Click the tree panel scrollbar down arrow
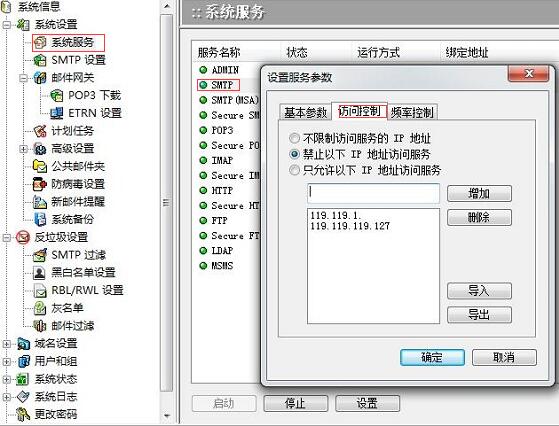The height and width of the screenshot is (426, 559). [166, 415]
